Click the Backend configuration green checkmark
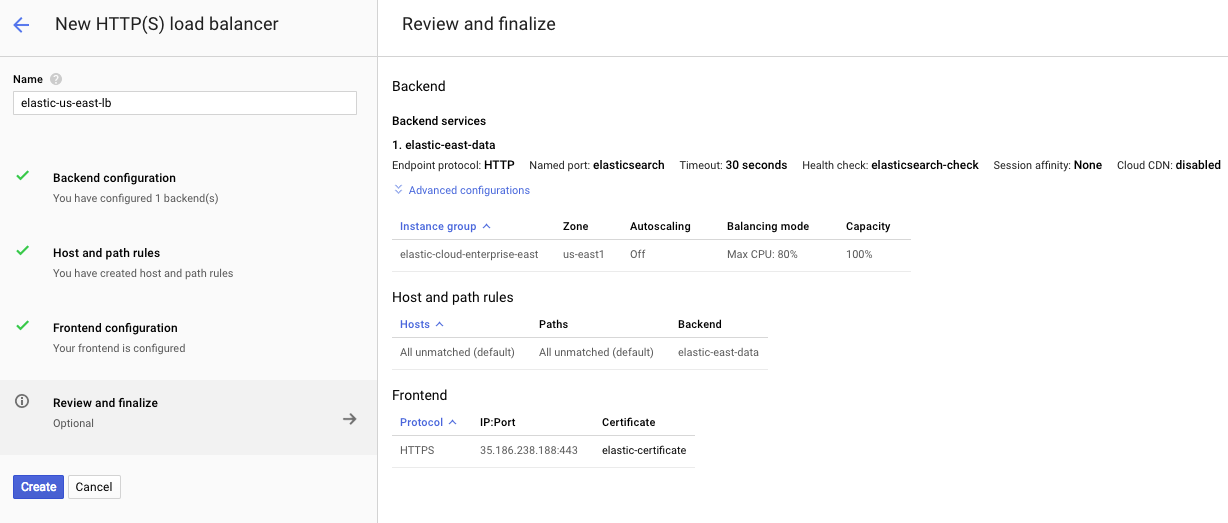This screenshot has width=1228, height=523. pos(22,176)
